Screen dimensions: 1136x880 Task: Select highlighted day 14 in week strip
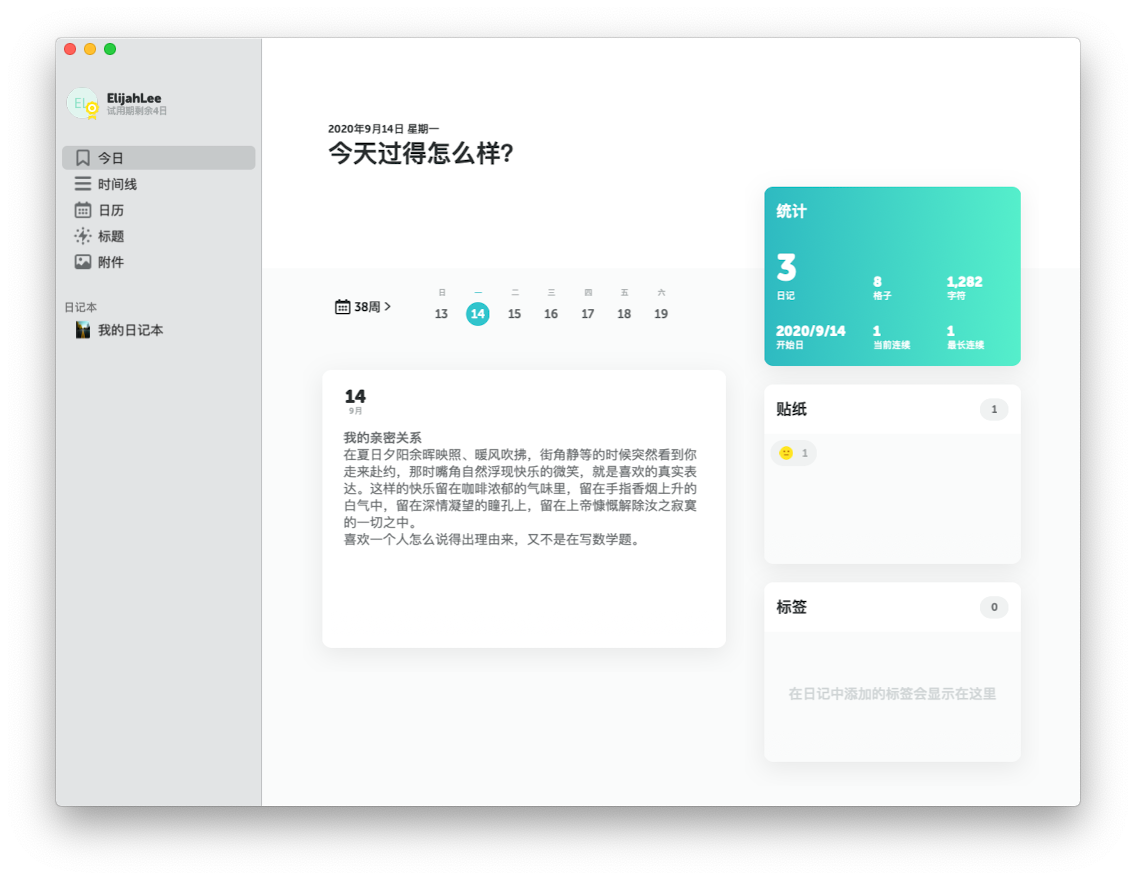tap(478, 314)
